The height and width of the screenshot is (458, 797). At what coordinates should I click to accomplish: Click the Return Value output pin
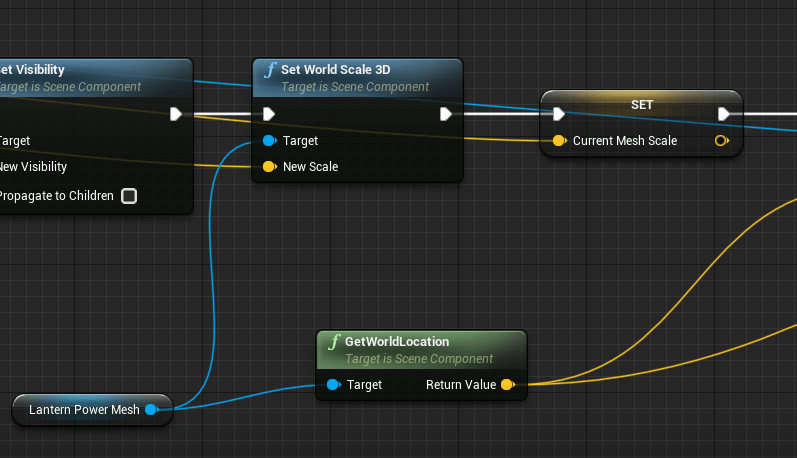point(507,385)
